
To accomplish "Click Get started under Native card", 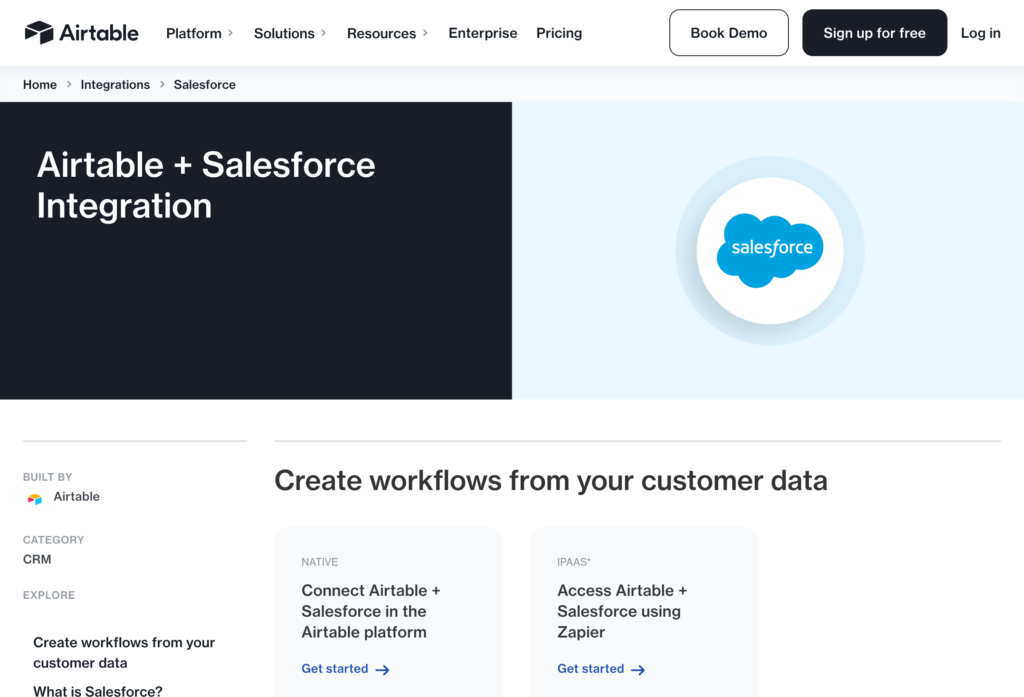I will pyautogui.click(x=335, y=669).
